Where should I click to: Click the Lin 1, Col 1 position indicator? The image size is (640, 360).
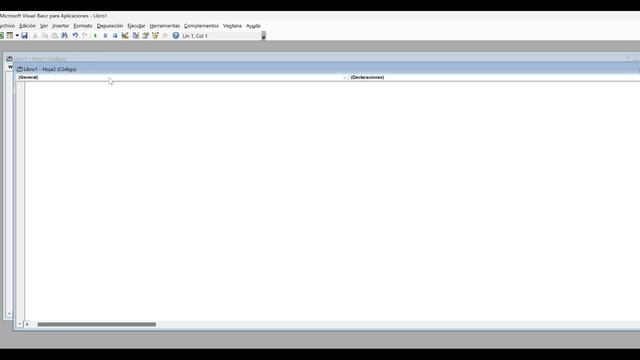[195, 36]
